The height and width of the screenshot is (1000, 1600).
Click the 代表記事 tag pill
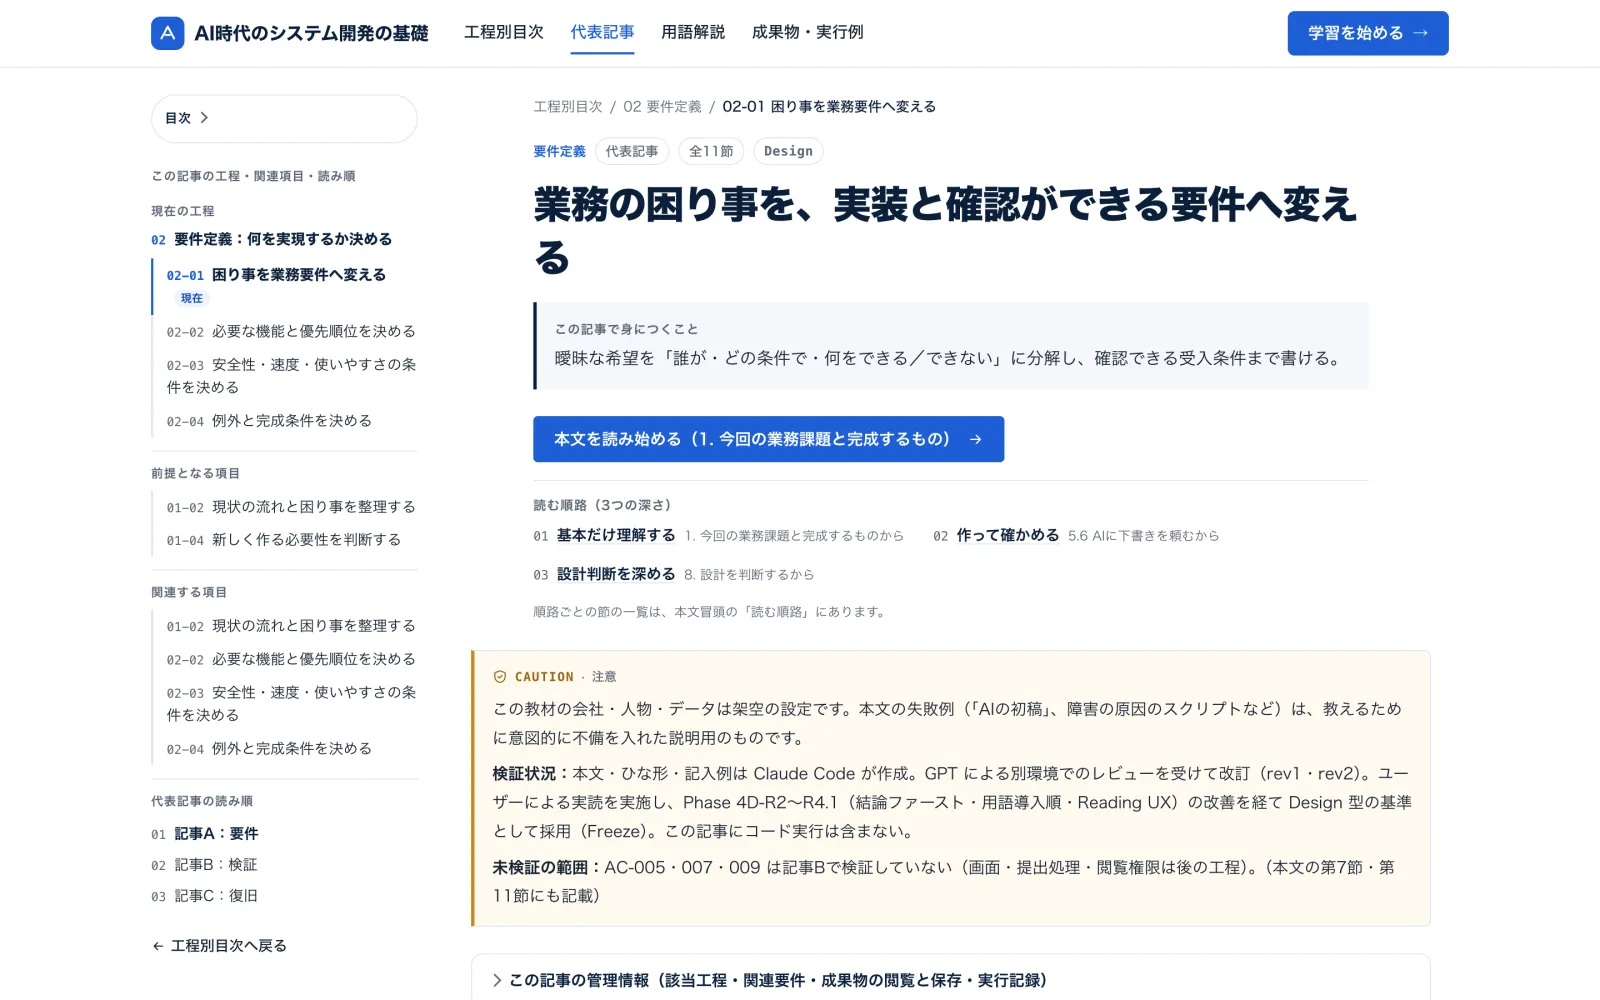pos(632,151)
